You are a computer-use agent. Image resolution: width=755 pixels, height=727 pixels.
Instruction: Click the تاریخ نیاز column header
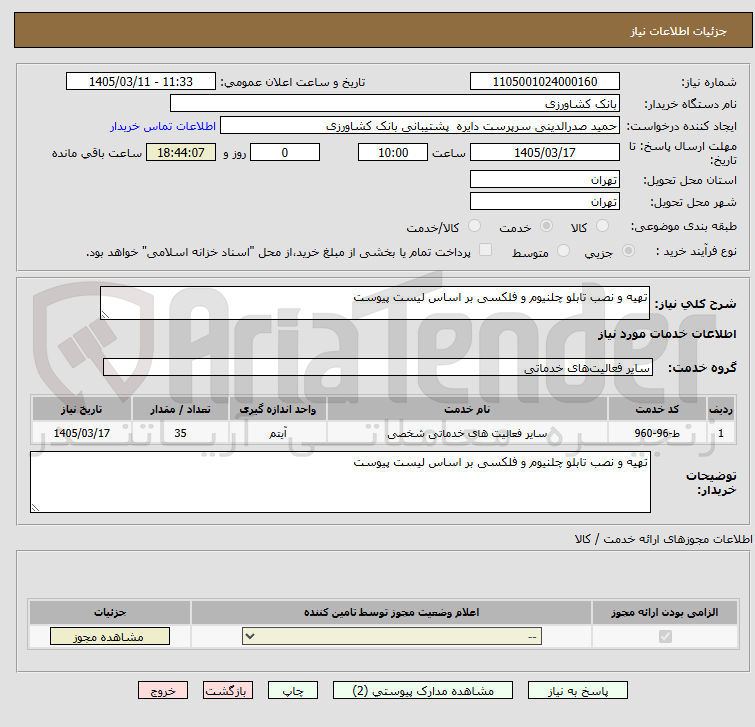[x=81, y=409]
